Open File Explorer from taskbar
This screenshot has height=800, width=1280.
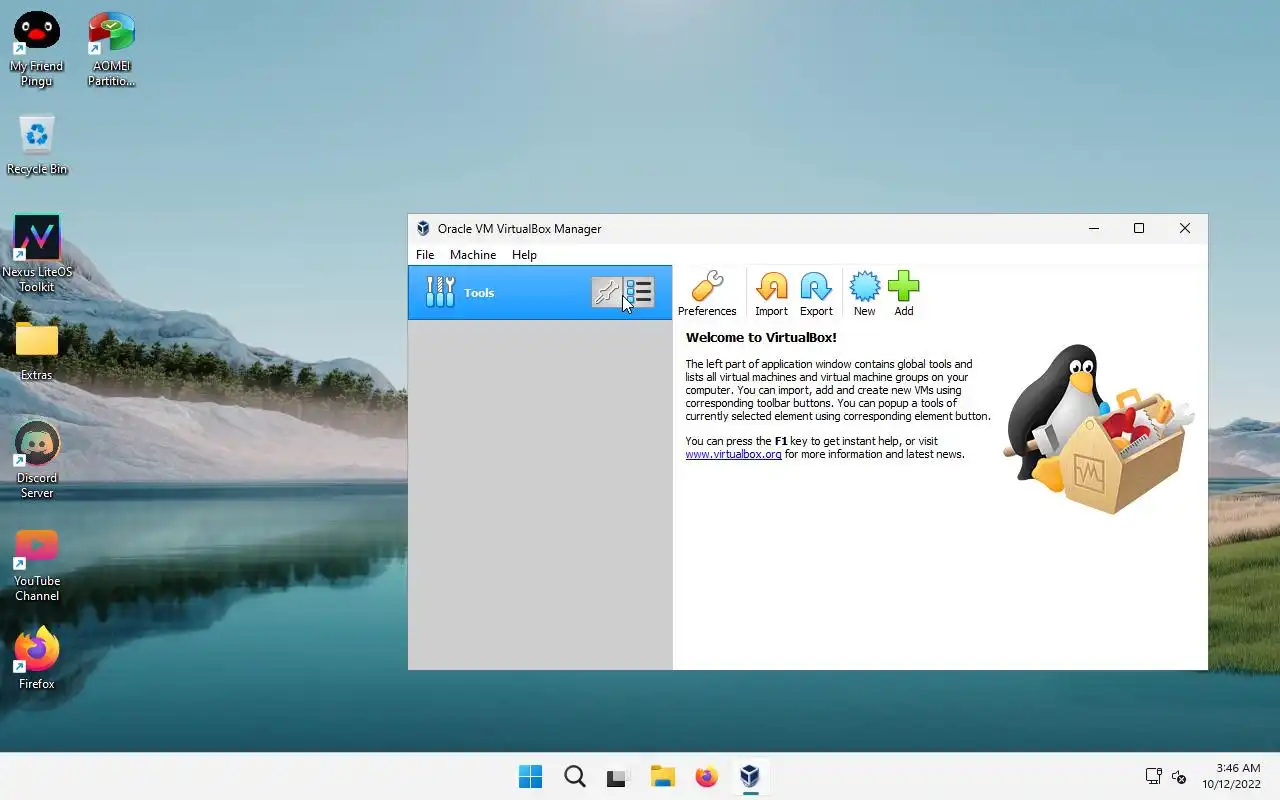[662, 776]
